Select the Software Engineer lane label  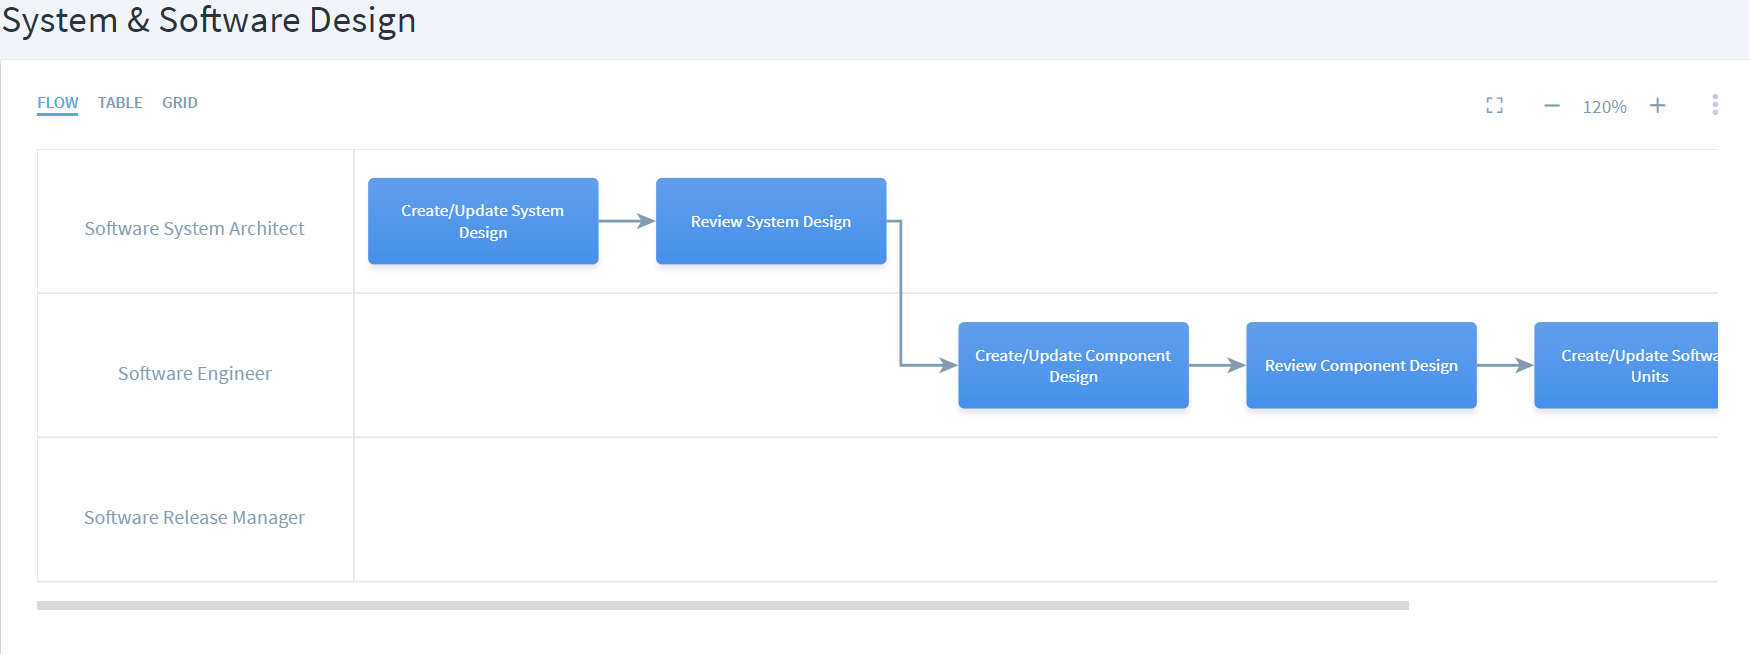pyautogui.click(x=194, y=374)
